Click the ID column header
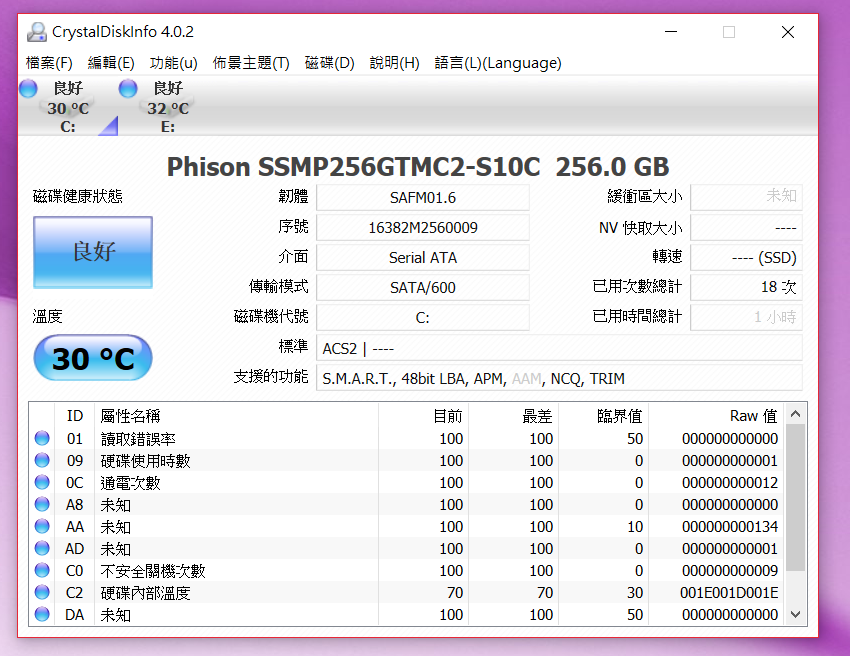Screen dimensions: 850x656 tap(75, 416)
